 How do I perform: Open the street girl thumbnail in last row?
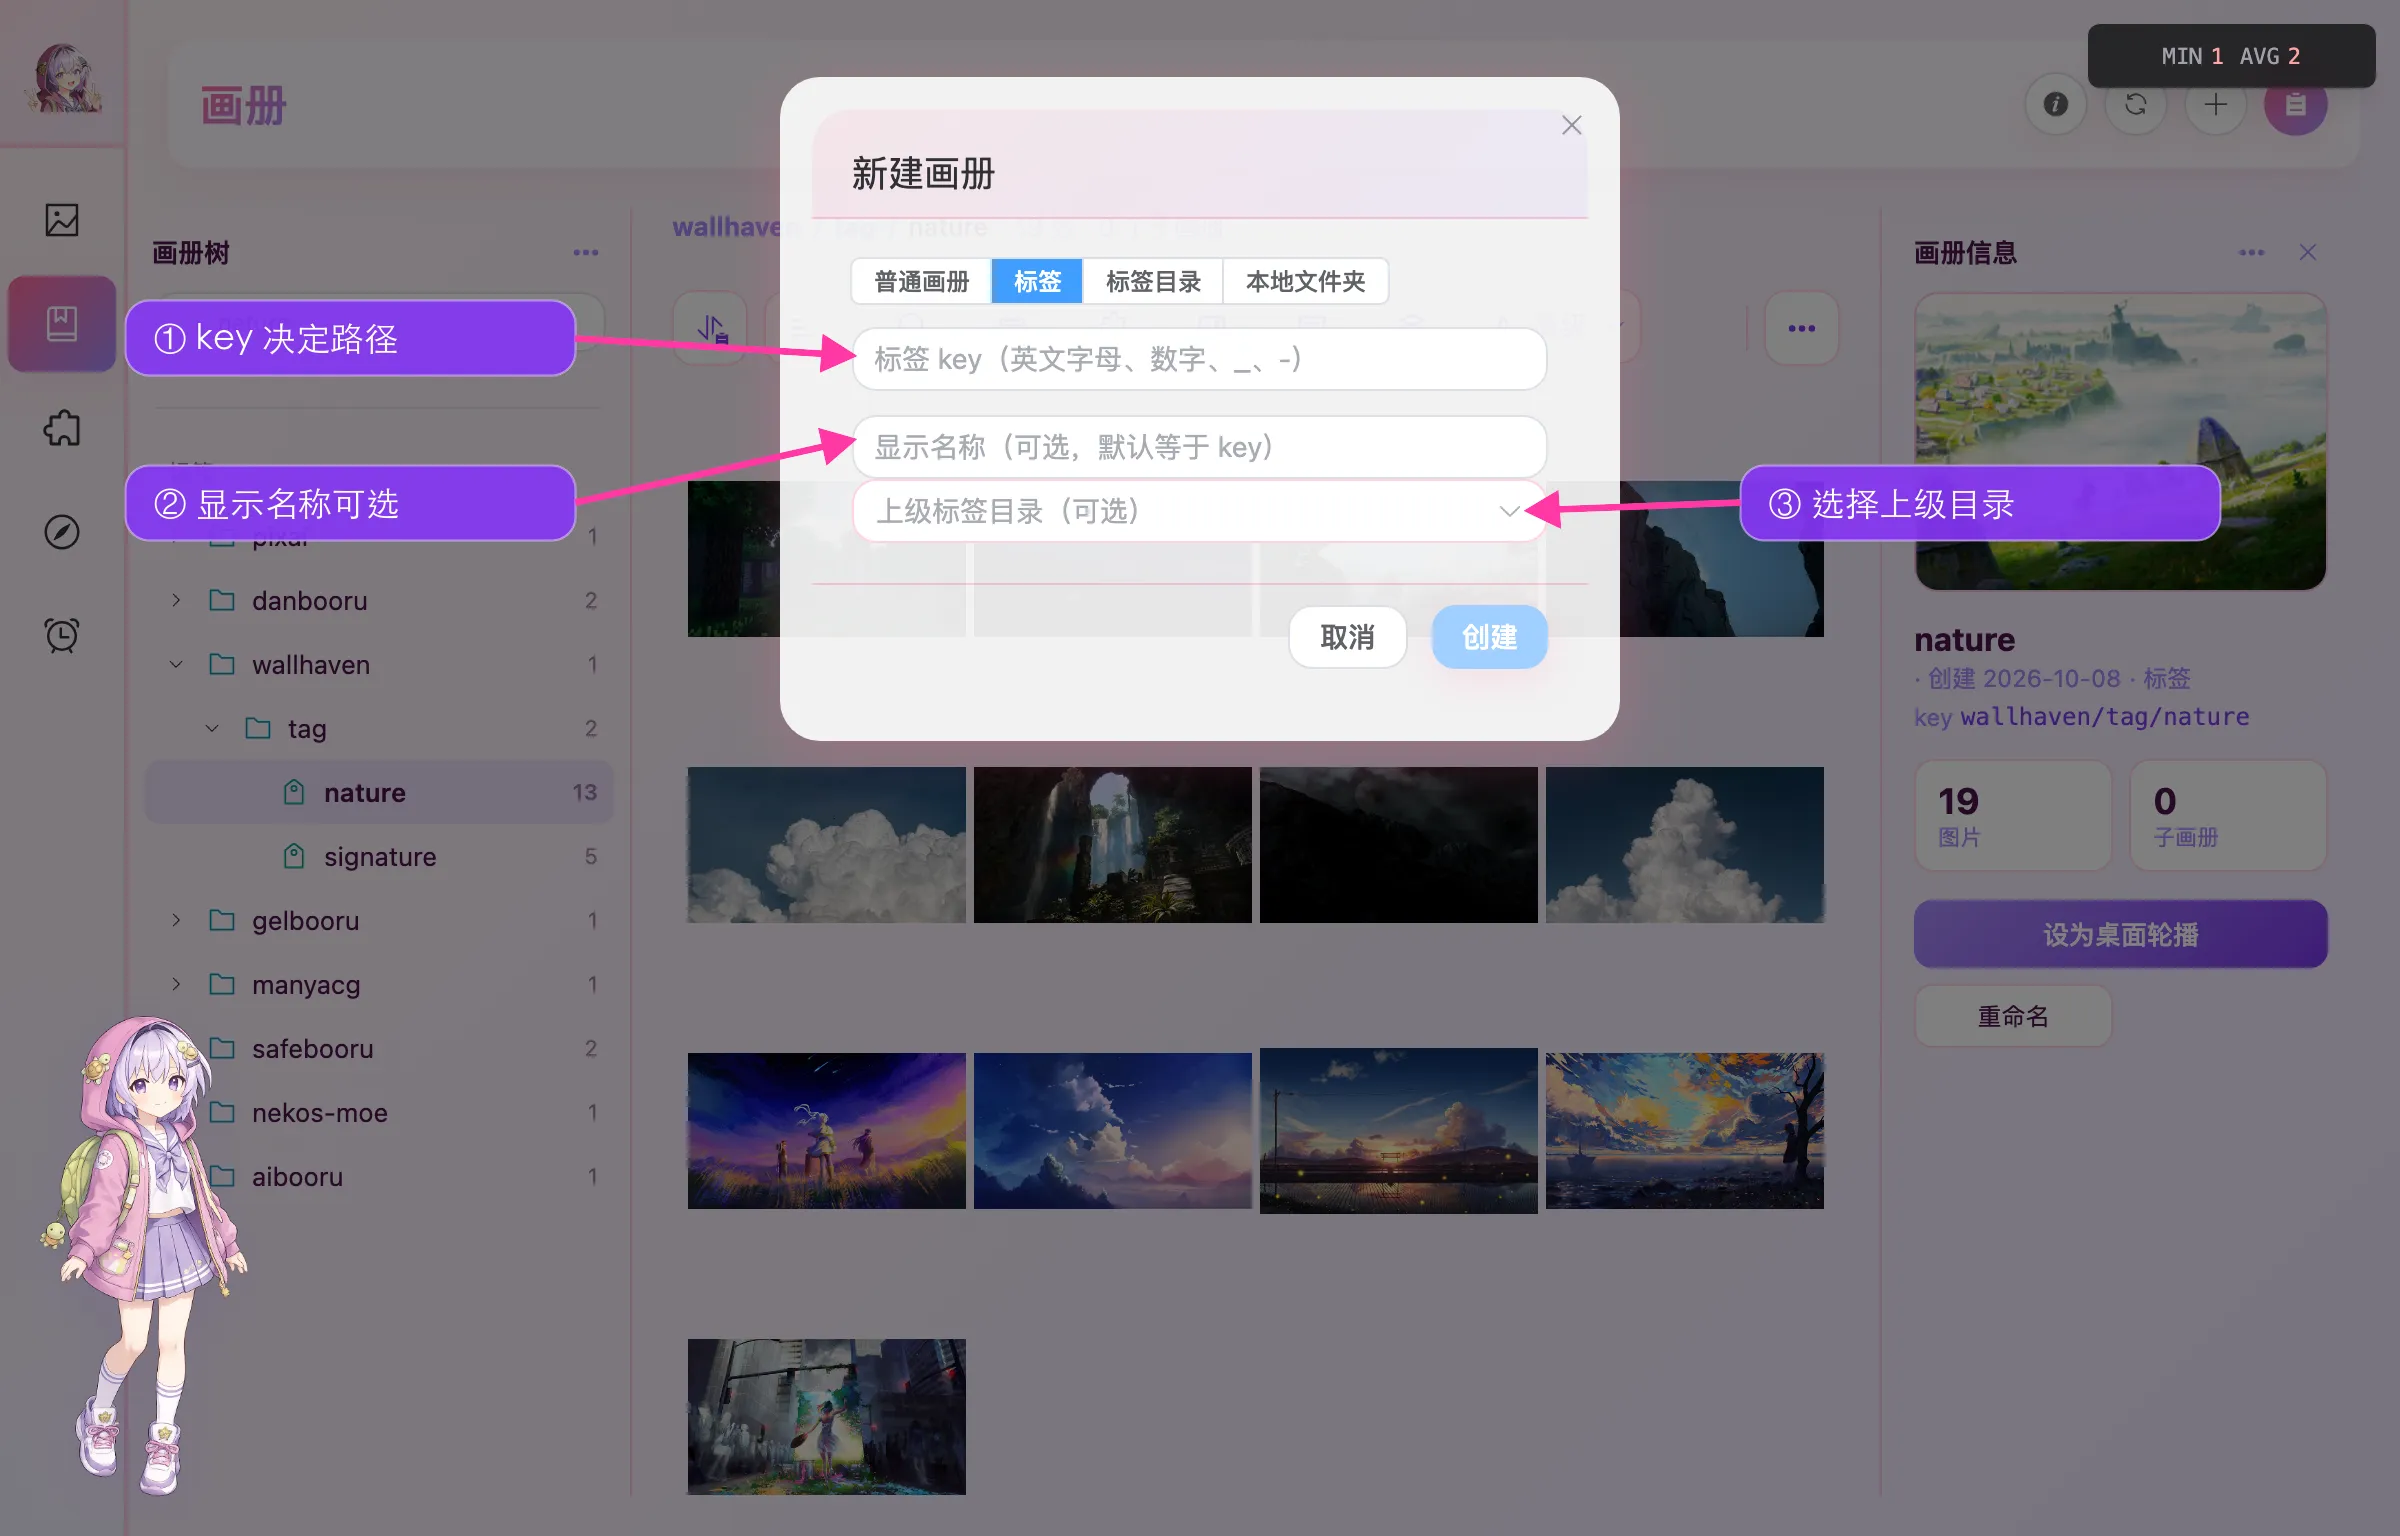827,1417
